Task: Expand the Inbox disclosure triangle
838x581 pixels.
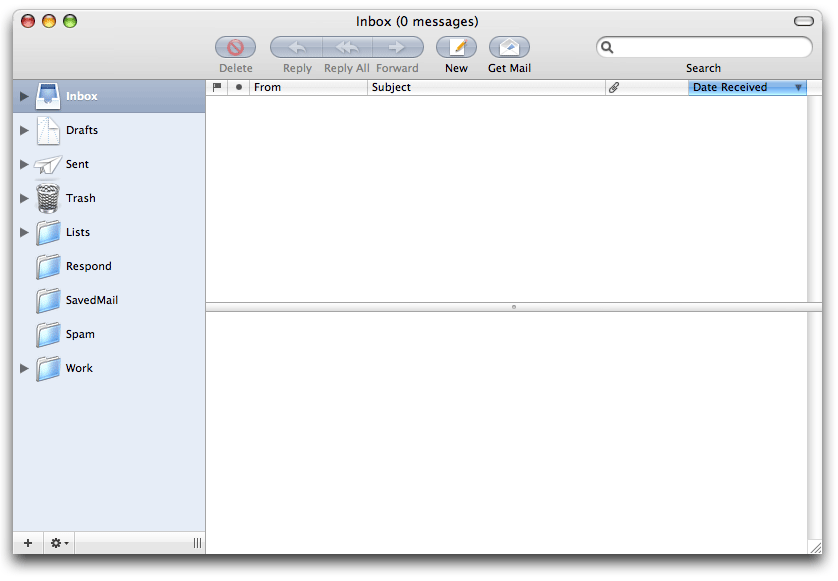Action: click(x=24, y=96)
